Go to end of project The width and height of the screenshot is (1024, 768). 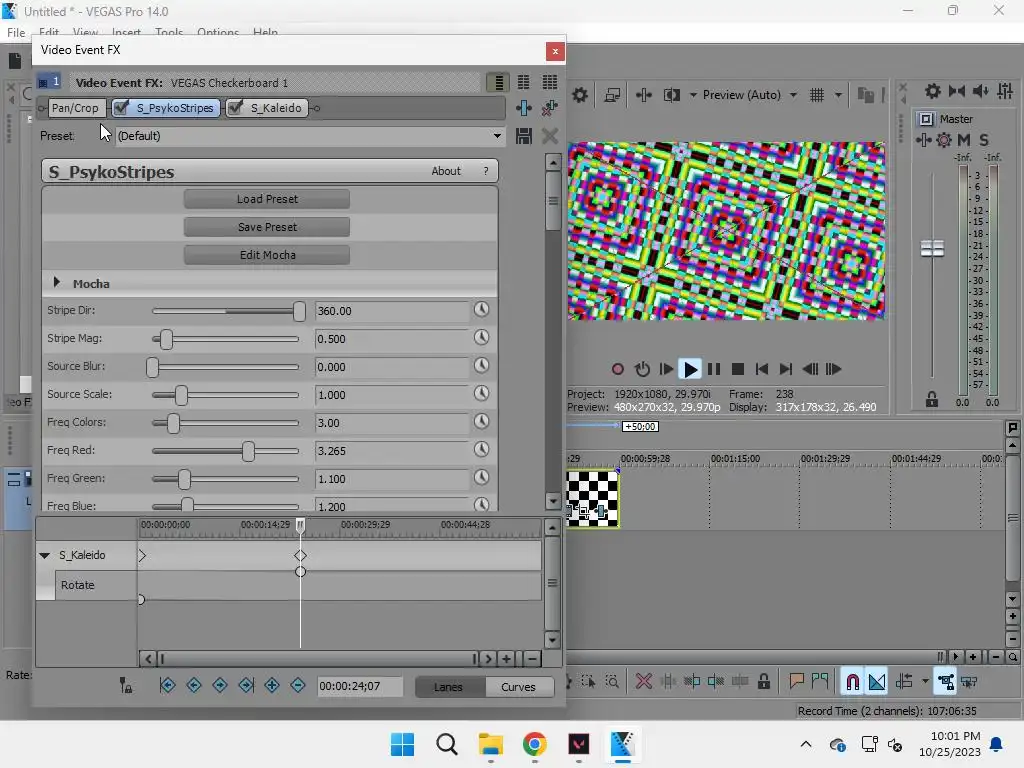[786, 370]
